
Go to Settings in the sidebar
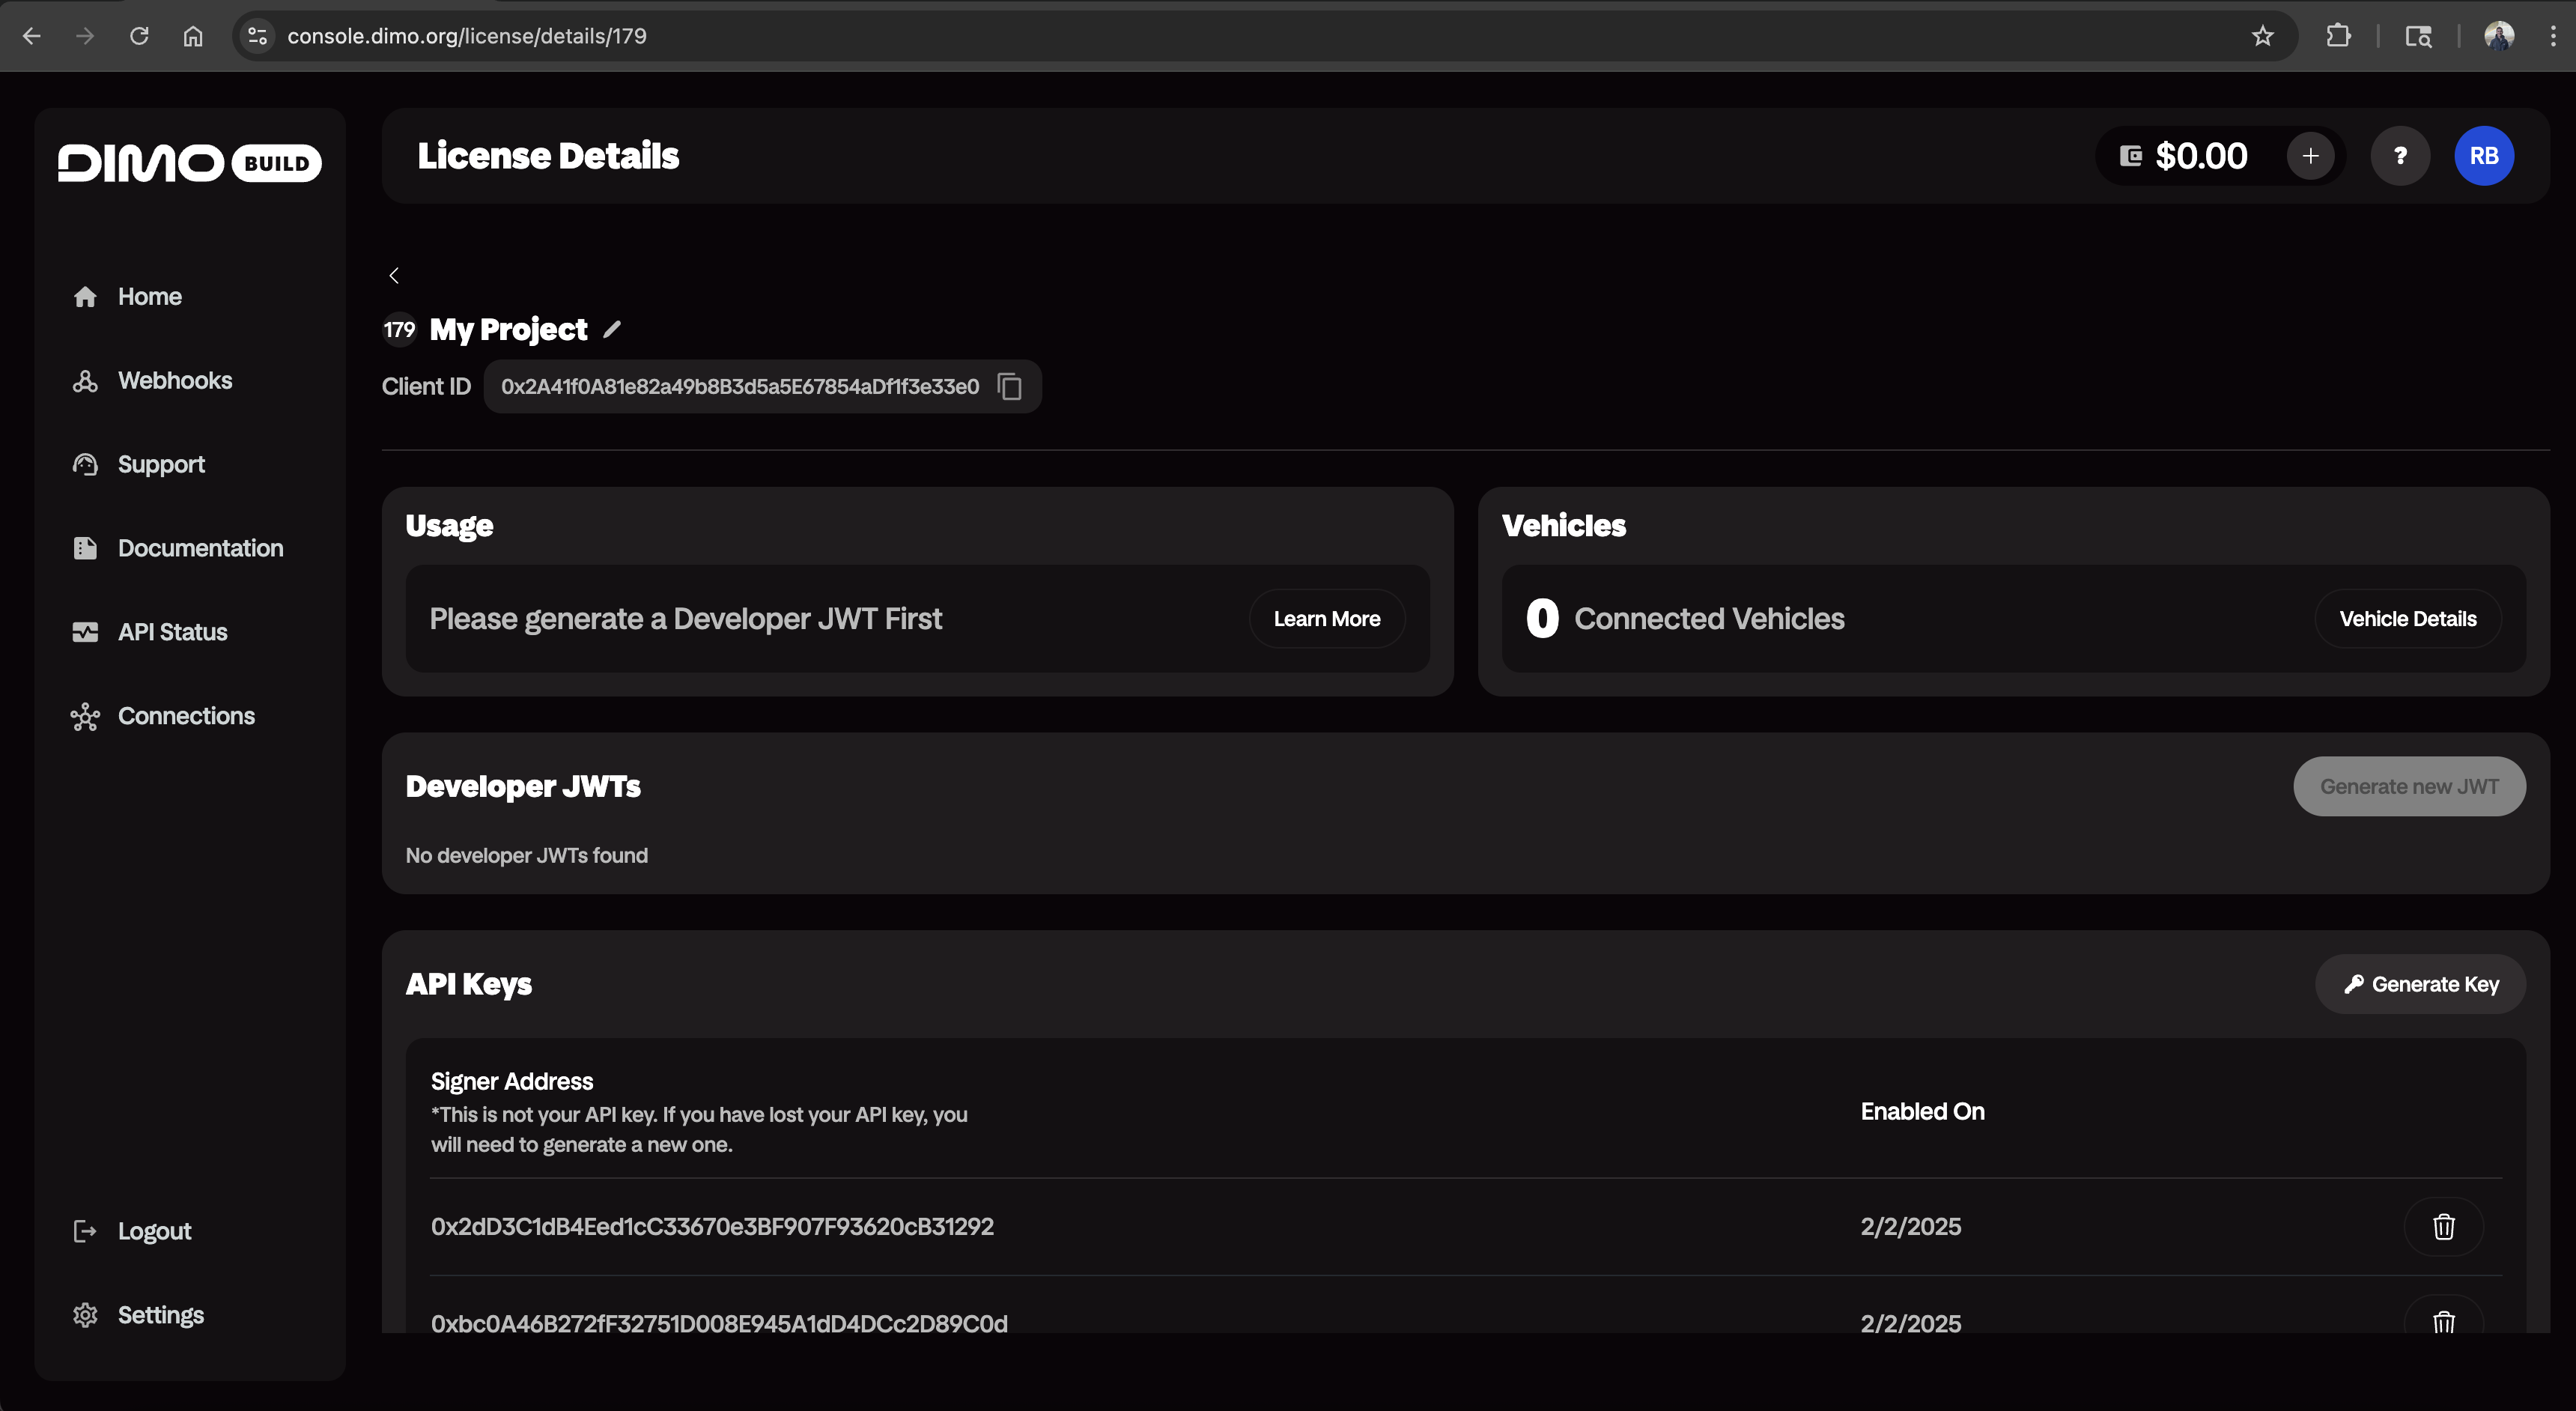160,1315
